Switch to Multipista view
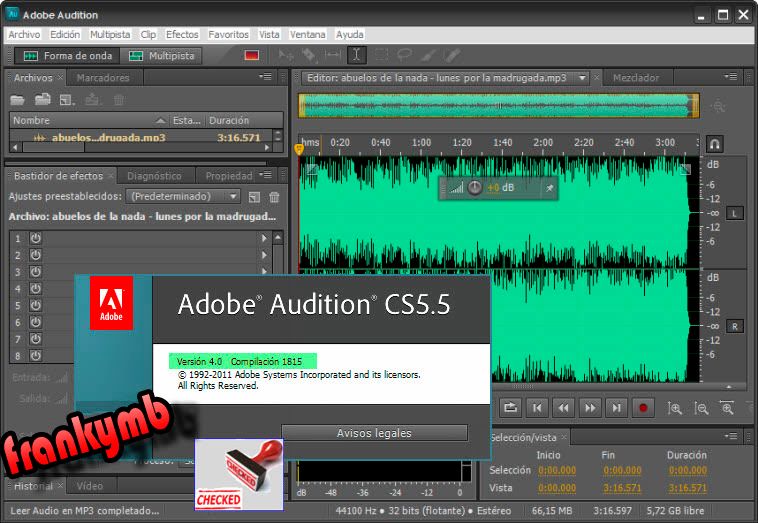This screenshot has width=758, height=523. coord(161,56)
